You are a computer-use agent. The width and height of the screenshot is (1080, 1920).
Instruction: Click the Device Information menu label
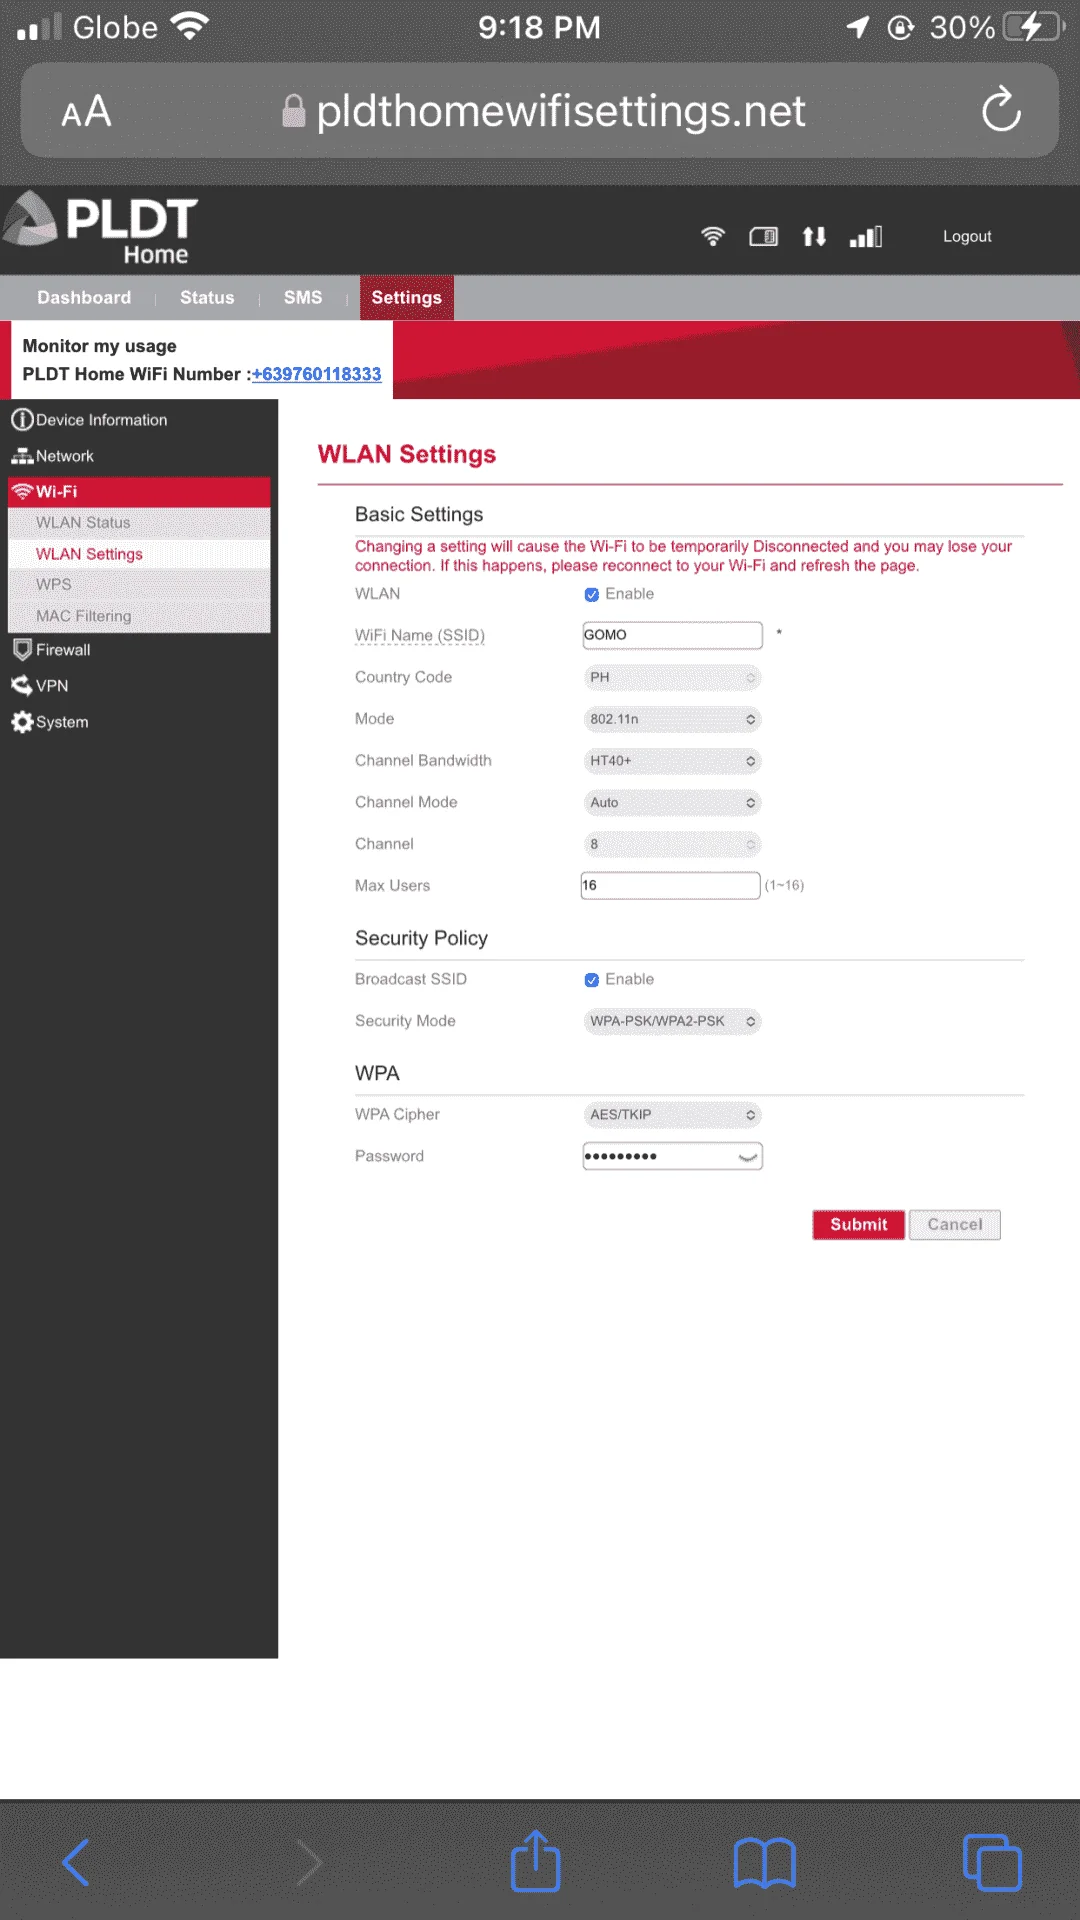[102, 420]
